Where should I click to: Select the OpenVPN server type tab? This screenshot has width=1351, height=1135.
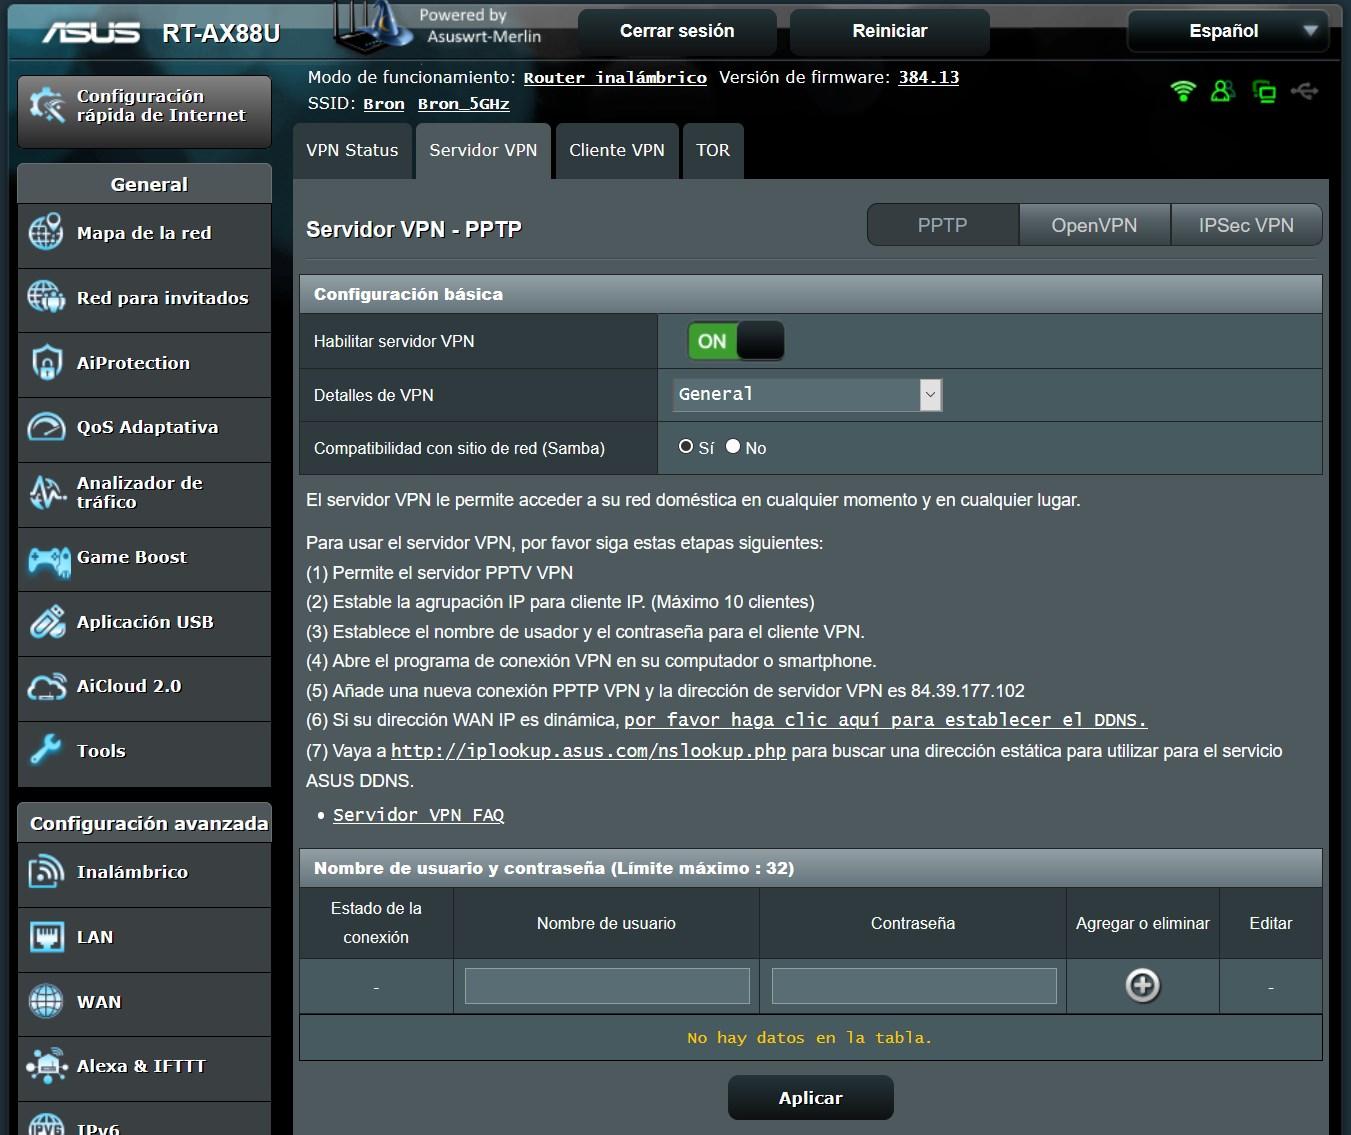pos(1094,225)
